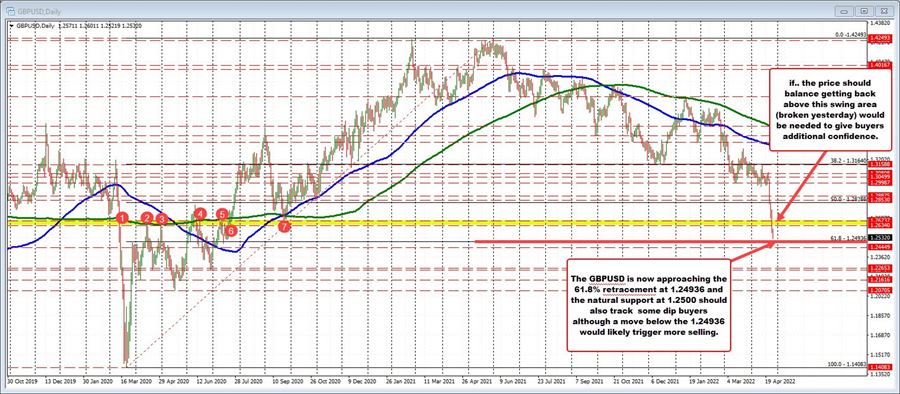Select the red price label 1.20705

tap(879, 291)
